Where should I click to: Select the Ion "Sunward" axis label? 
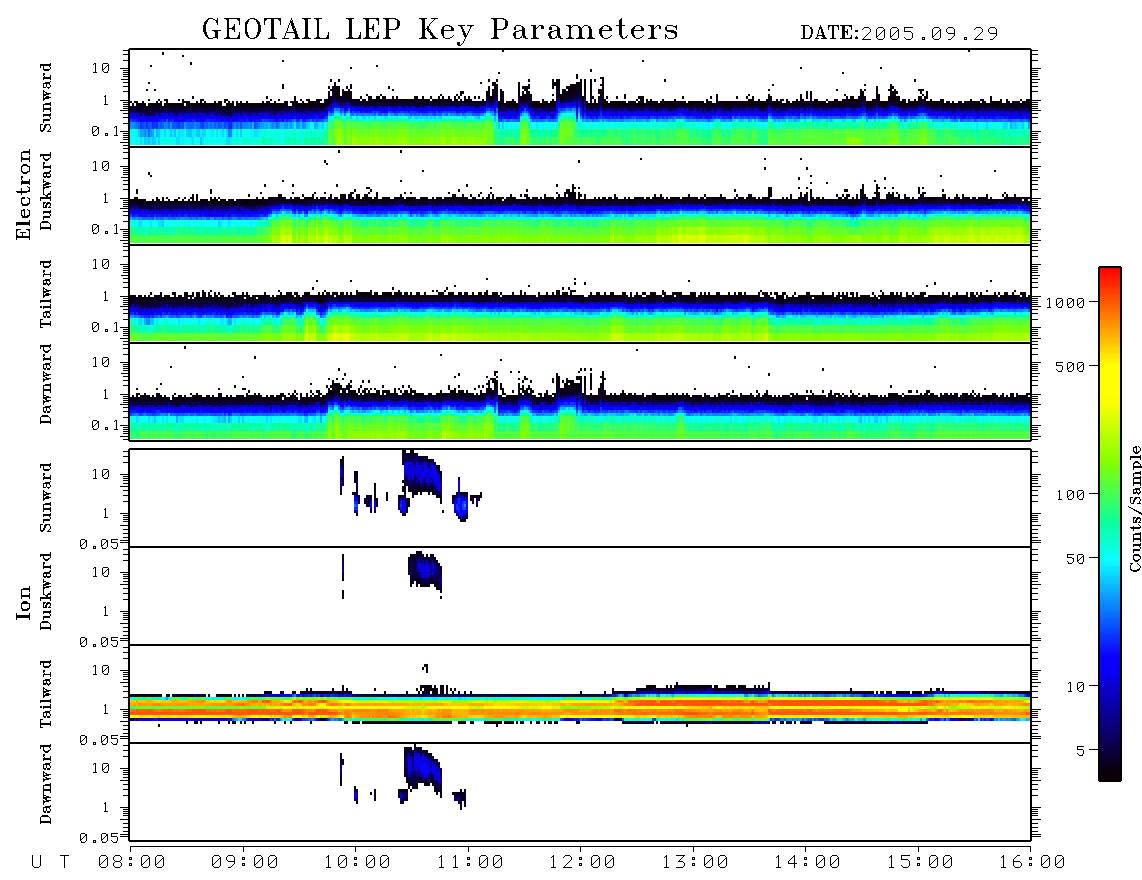46,498
